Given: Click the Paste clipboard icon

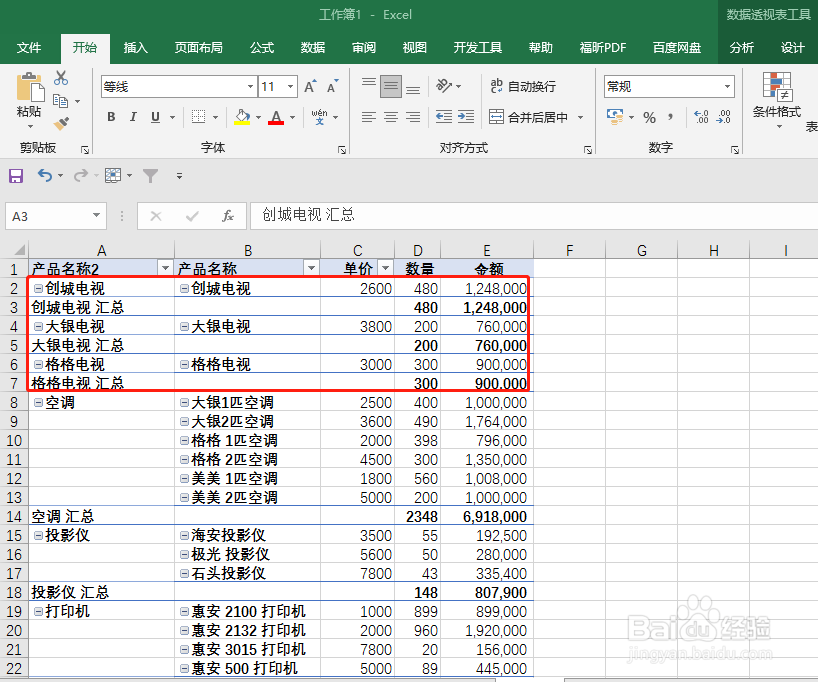Looking at the screenshot, I should click(x=30, y=87).
